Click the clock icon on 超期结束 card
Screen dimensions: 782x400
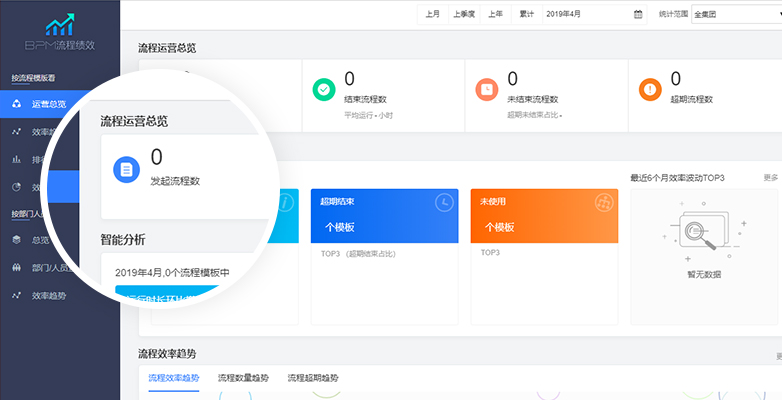441,203
